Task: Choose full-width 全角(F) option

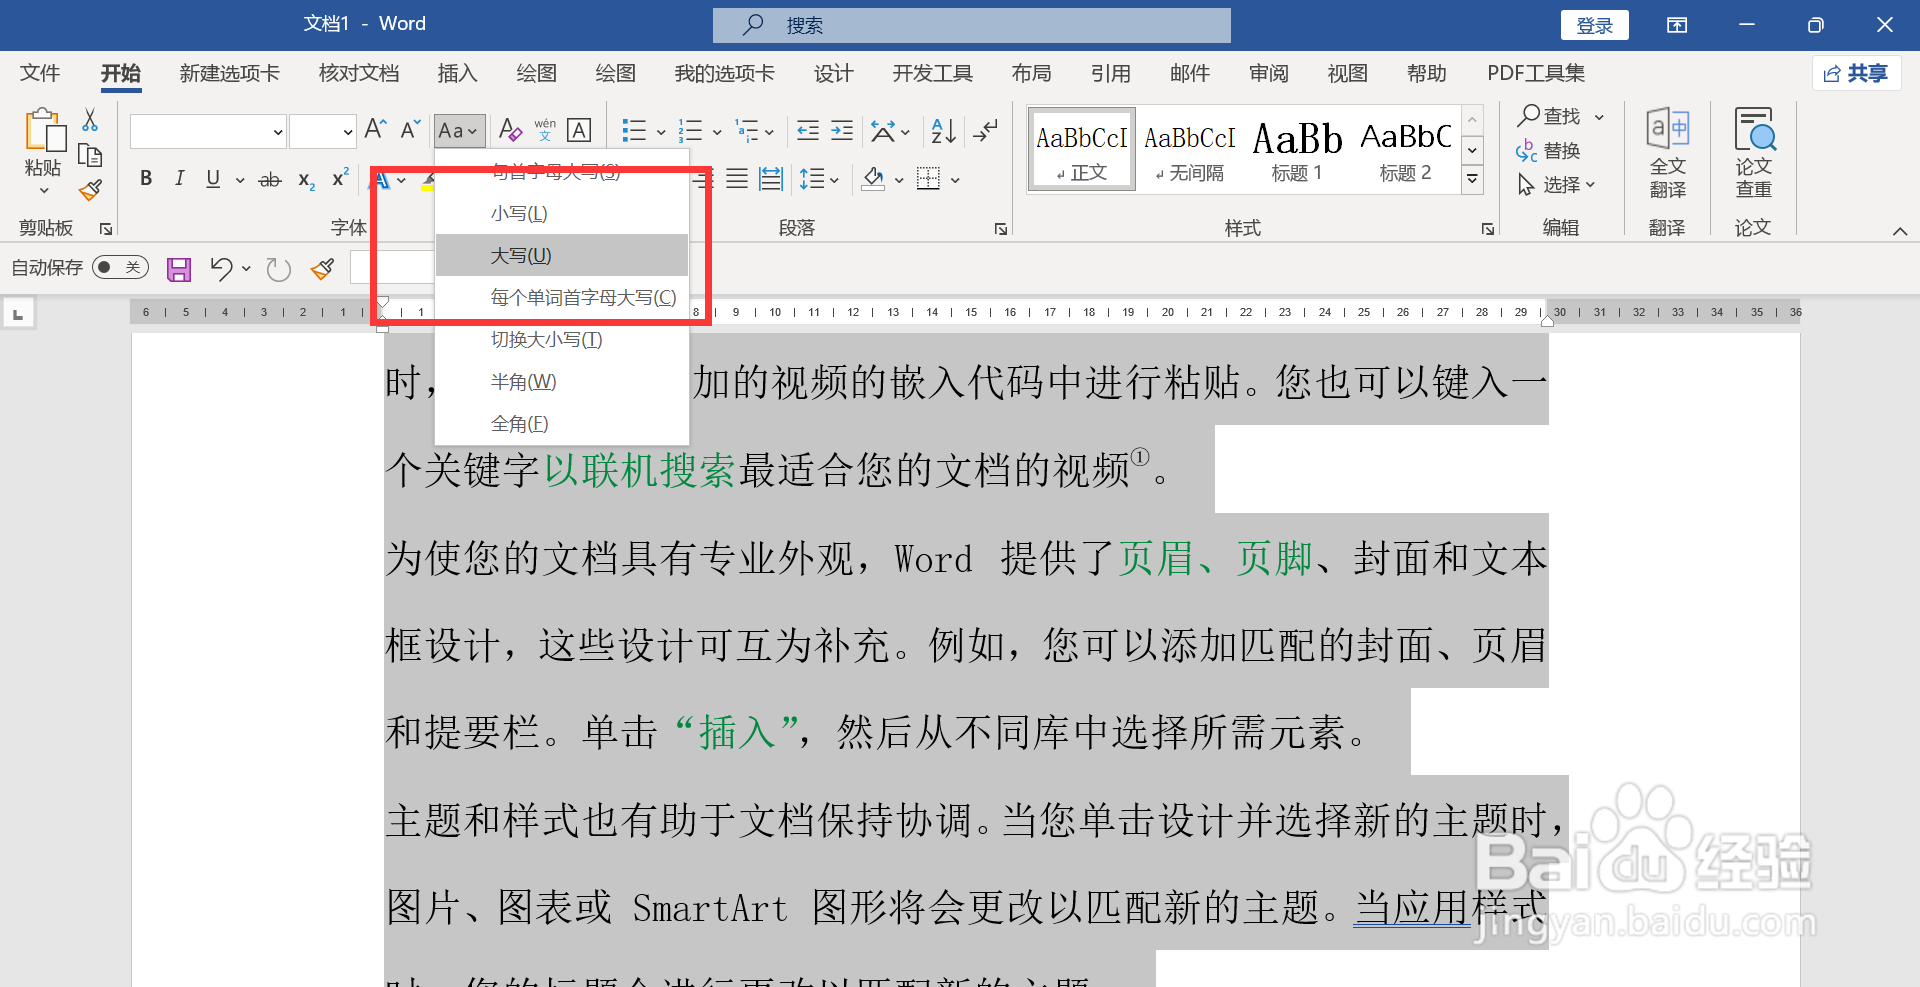Action: click(x=562, y=423)
